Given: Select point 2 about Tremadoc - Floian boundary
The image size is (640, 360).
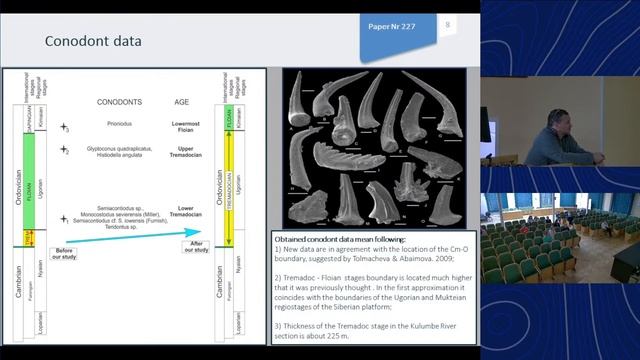Looking at the screenshot, I should point(373,292).
